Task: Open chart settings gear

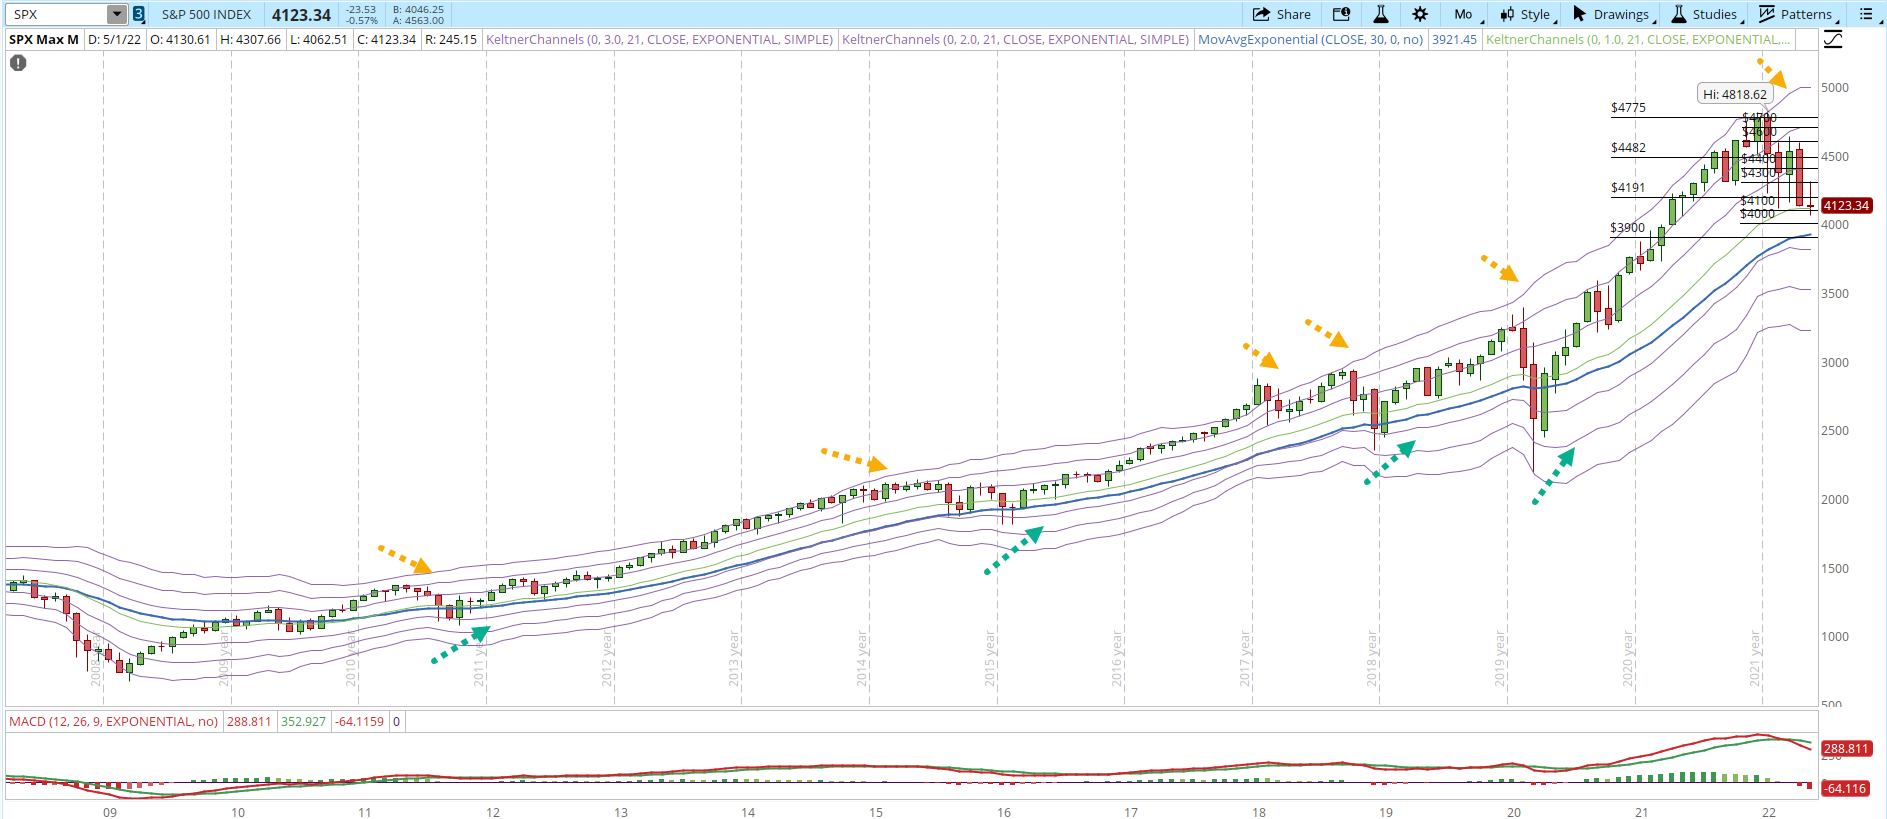Action: [x=1420, y=14]
